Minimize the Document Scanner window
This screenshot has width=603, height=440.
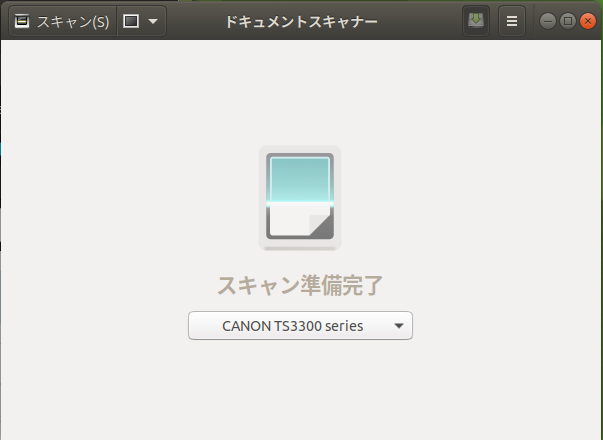point(548,21)
